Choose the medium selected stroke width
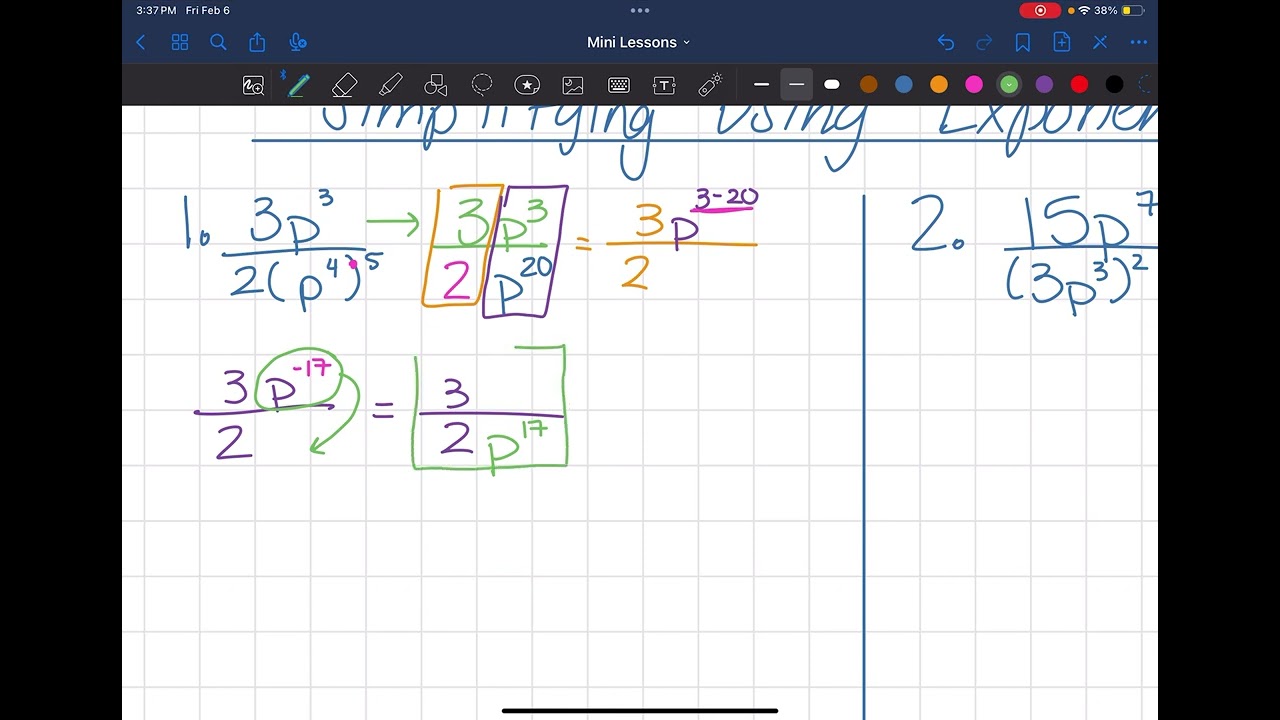Image resolution: width=1280 pixels, height=720 pixels. tap(797, 85)
